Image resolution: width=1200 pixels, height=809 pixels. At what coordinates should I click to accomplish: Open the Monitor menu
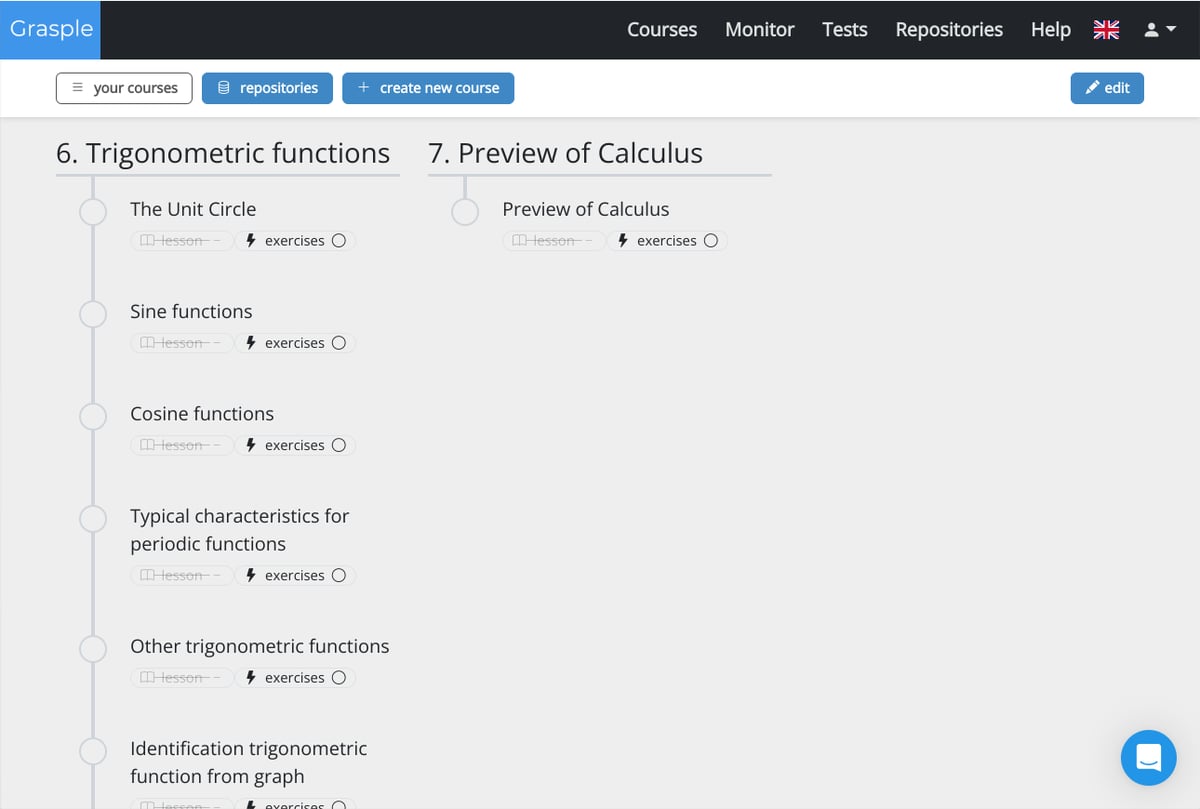click(759, 29)
